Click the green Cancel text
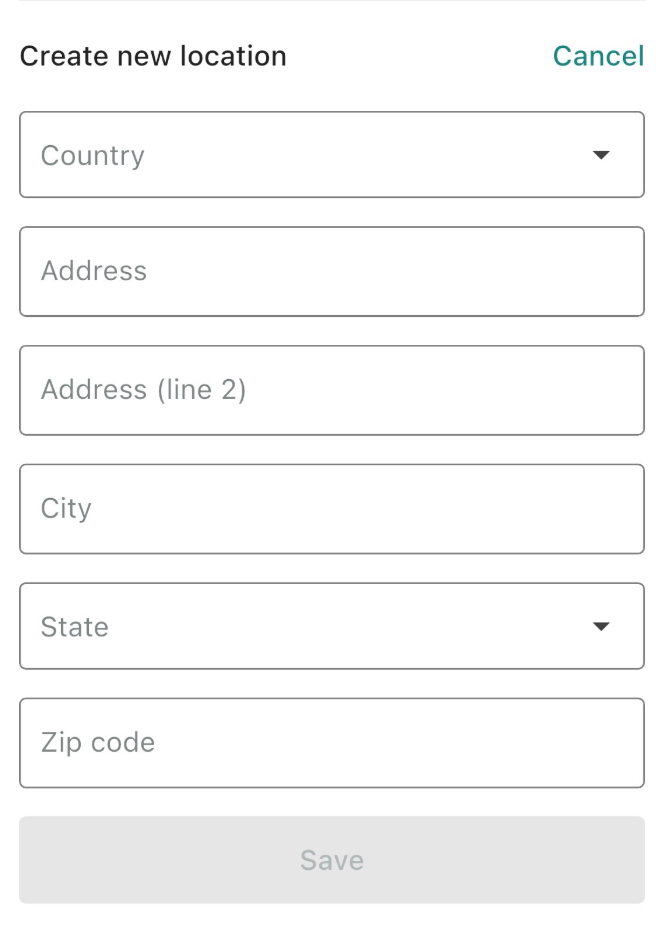This screenshot has height=936, width=670. [598, 56]
